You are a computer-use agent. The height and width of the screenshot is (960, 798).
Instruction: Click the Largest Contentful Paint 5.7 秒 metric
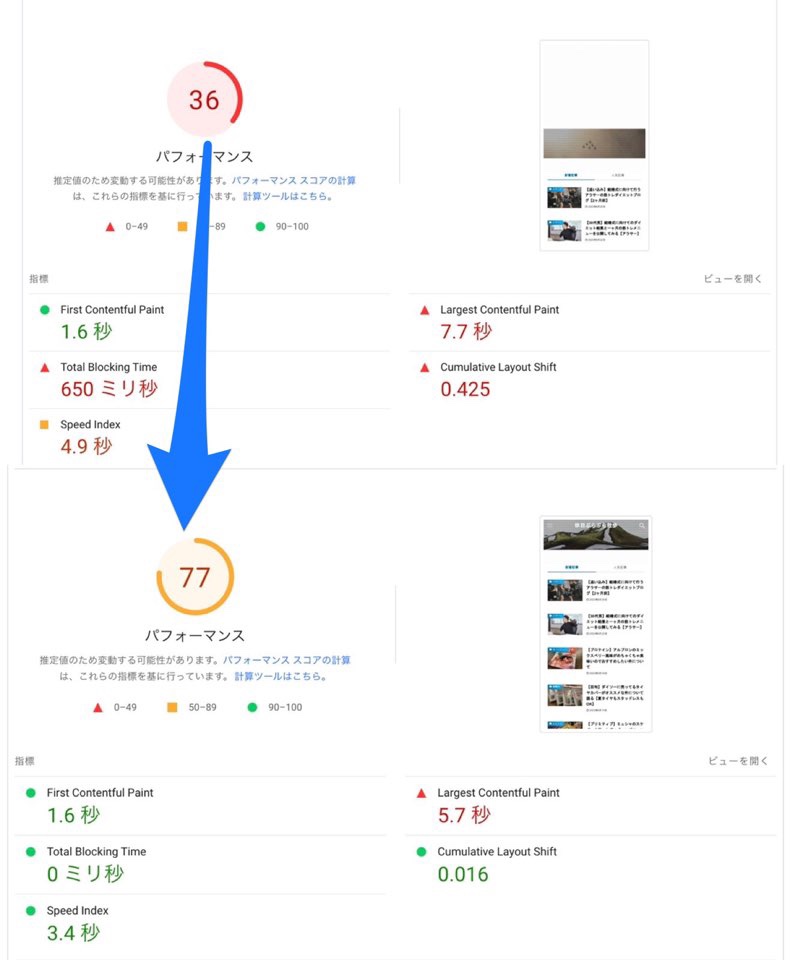[x=590, y=806]
